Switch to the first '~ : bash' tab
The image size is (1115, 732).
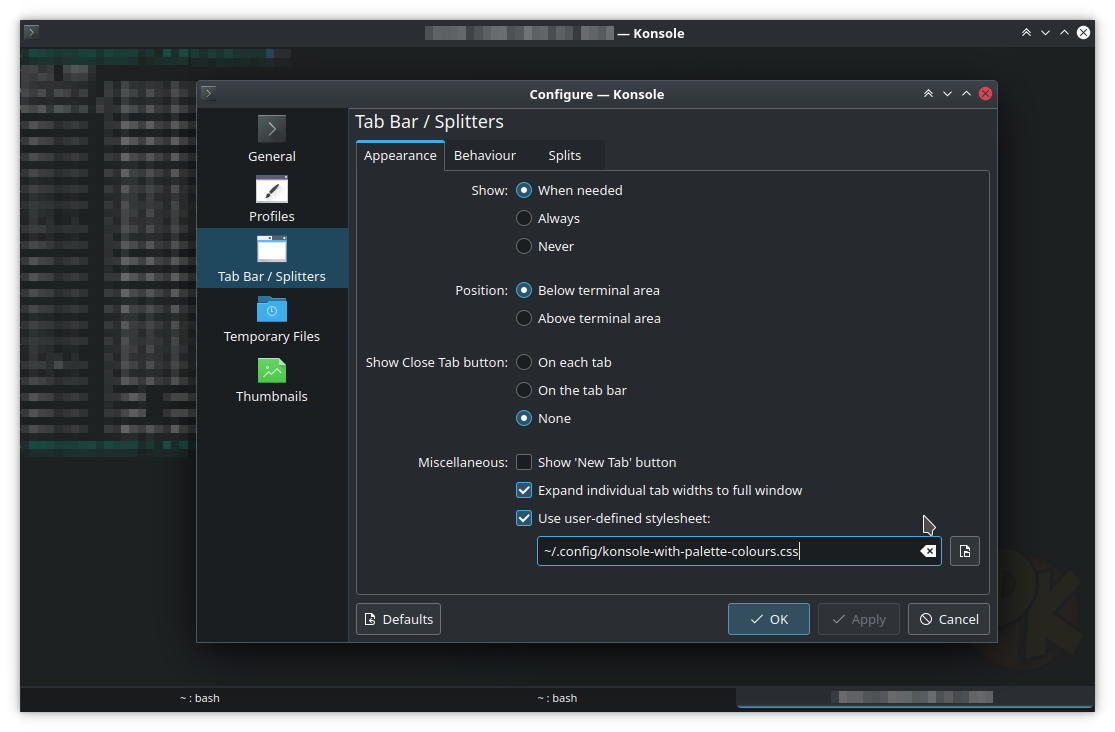[x=200, y=698]
